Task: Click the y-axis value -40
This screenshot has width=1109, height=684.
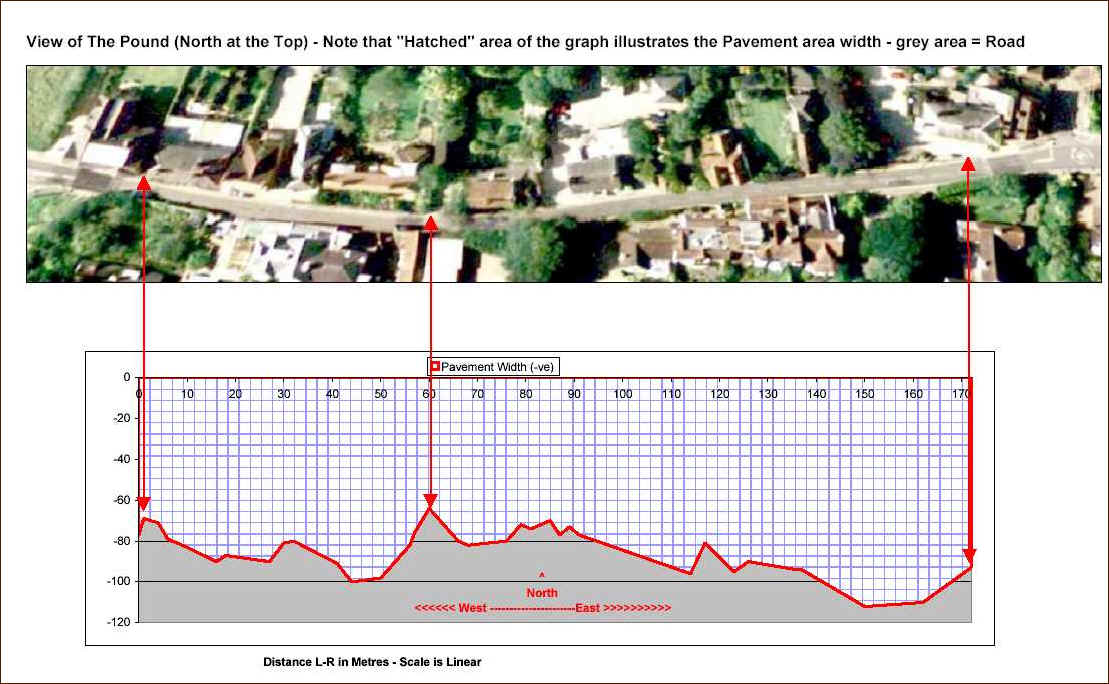Action: [122, 459]
